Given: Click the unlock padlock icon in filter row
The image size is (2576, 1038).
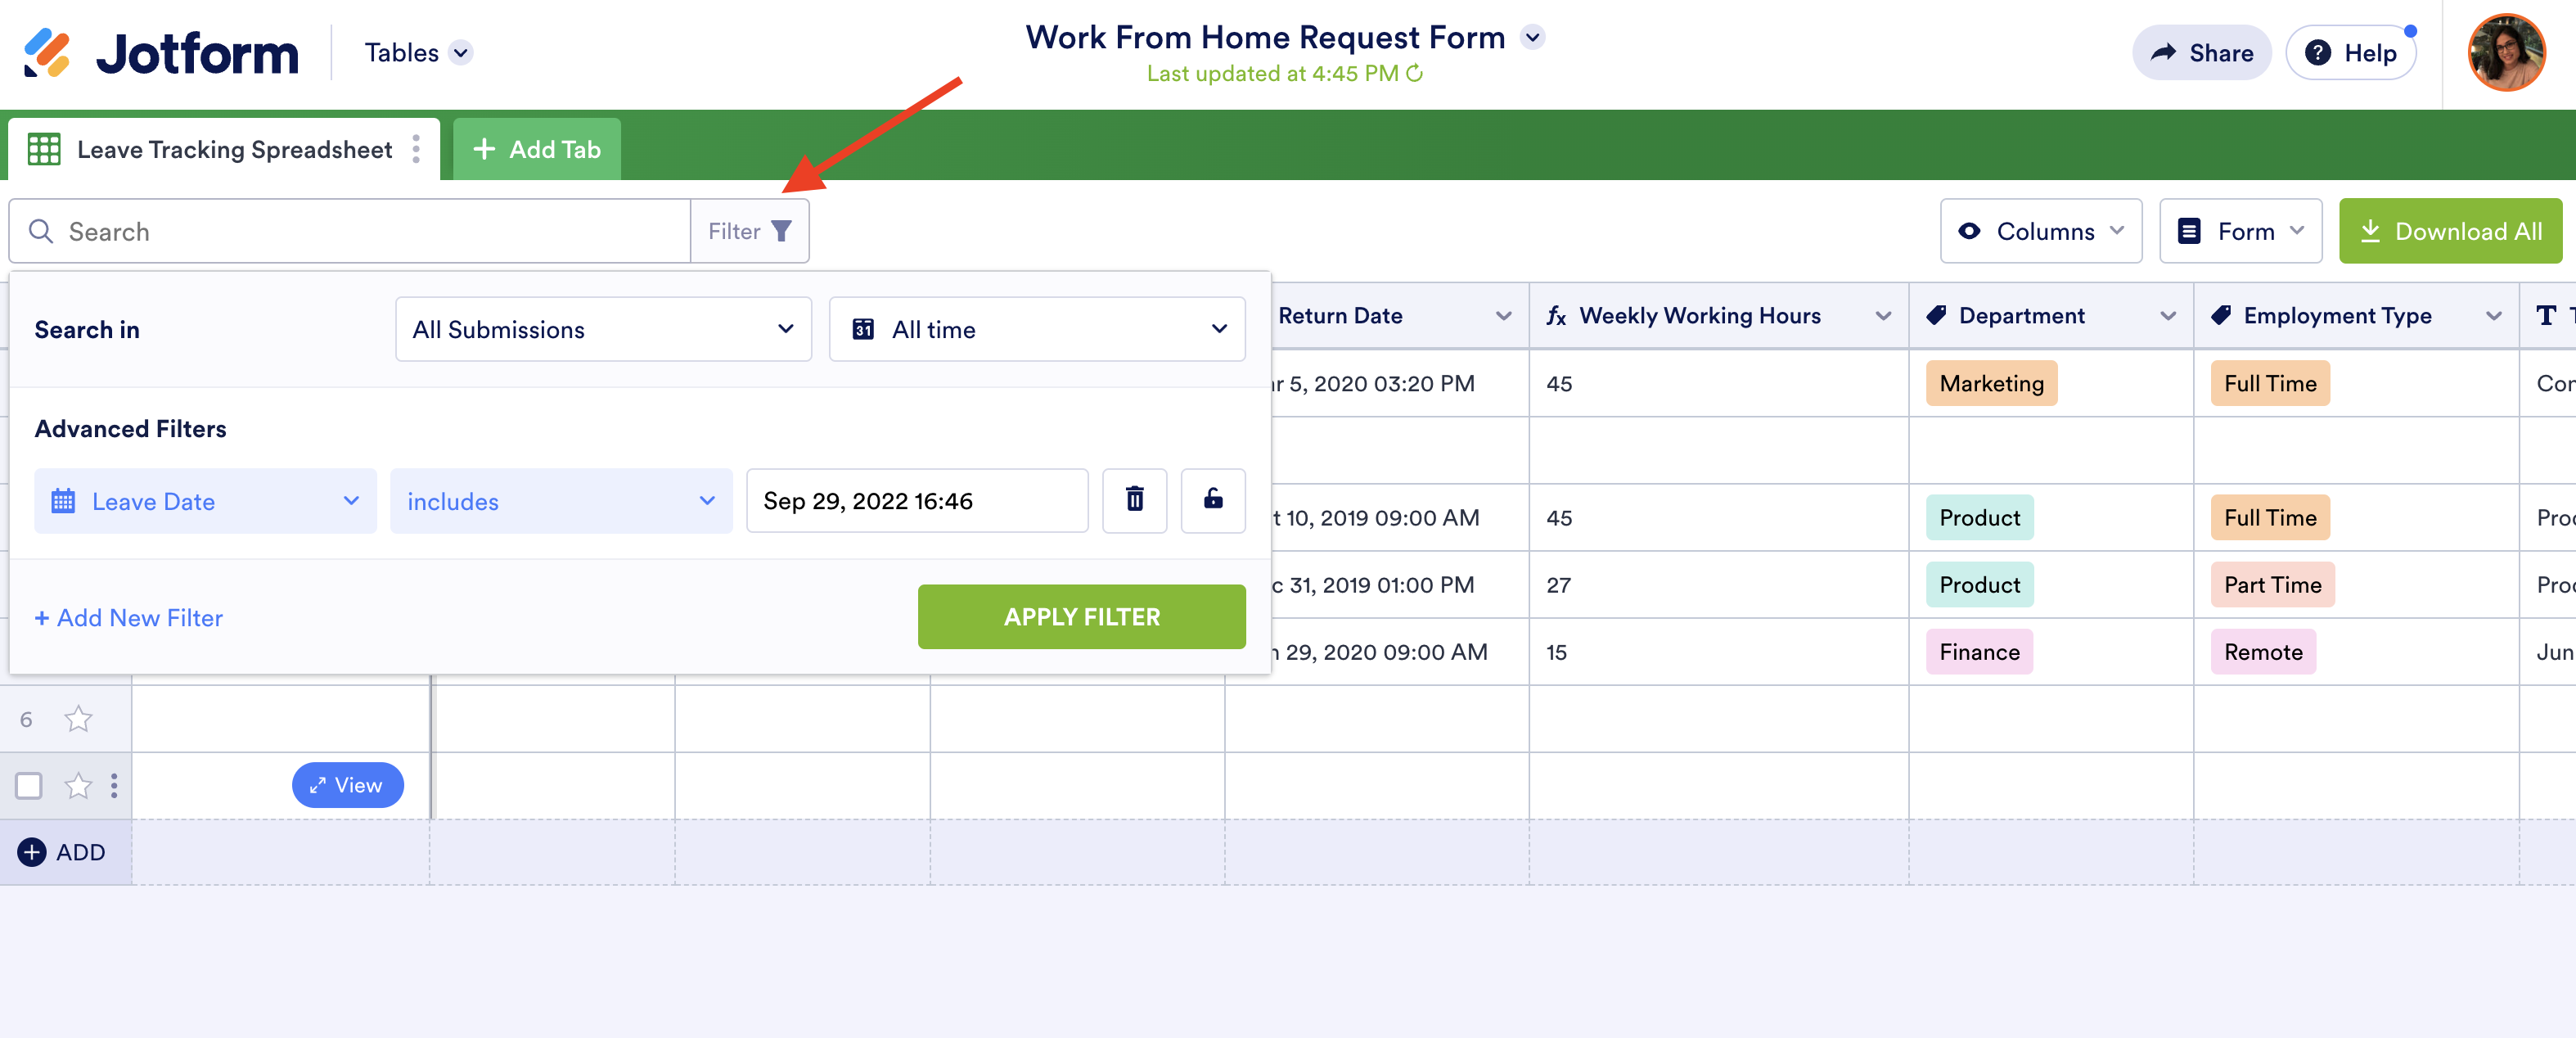Looking at the screenshot, I should [x=1212, y=500].
